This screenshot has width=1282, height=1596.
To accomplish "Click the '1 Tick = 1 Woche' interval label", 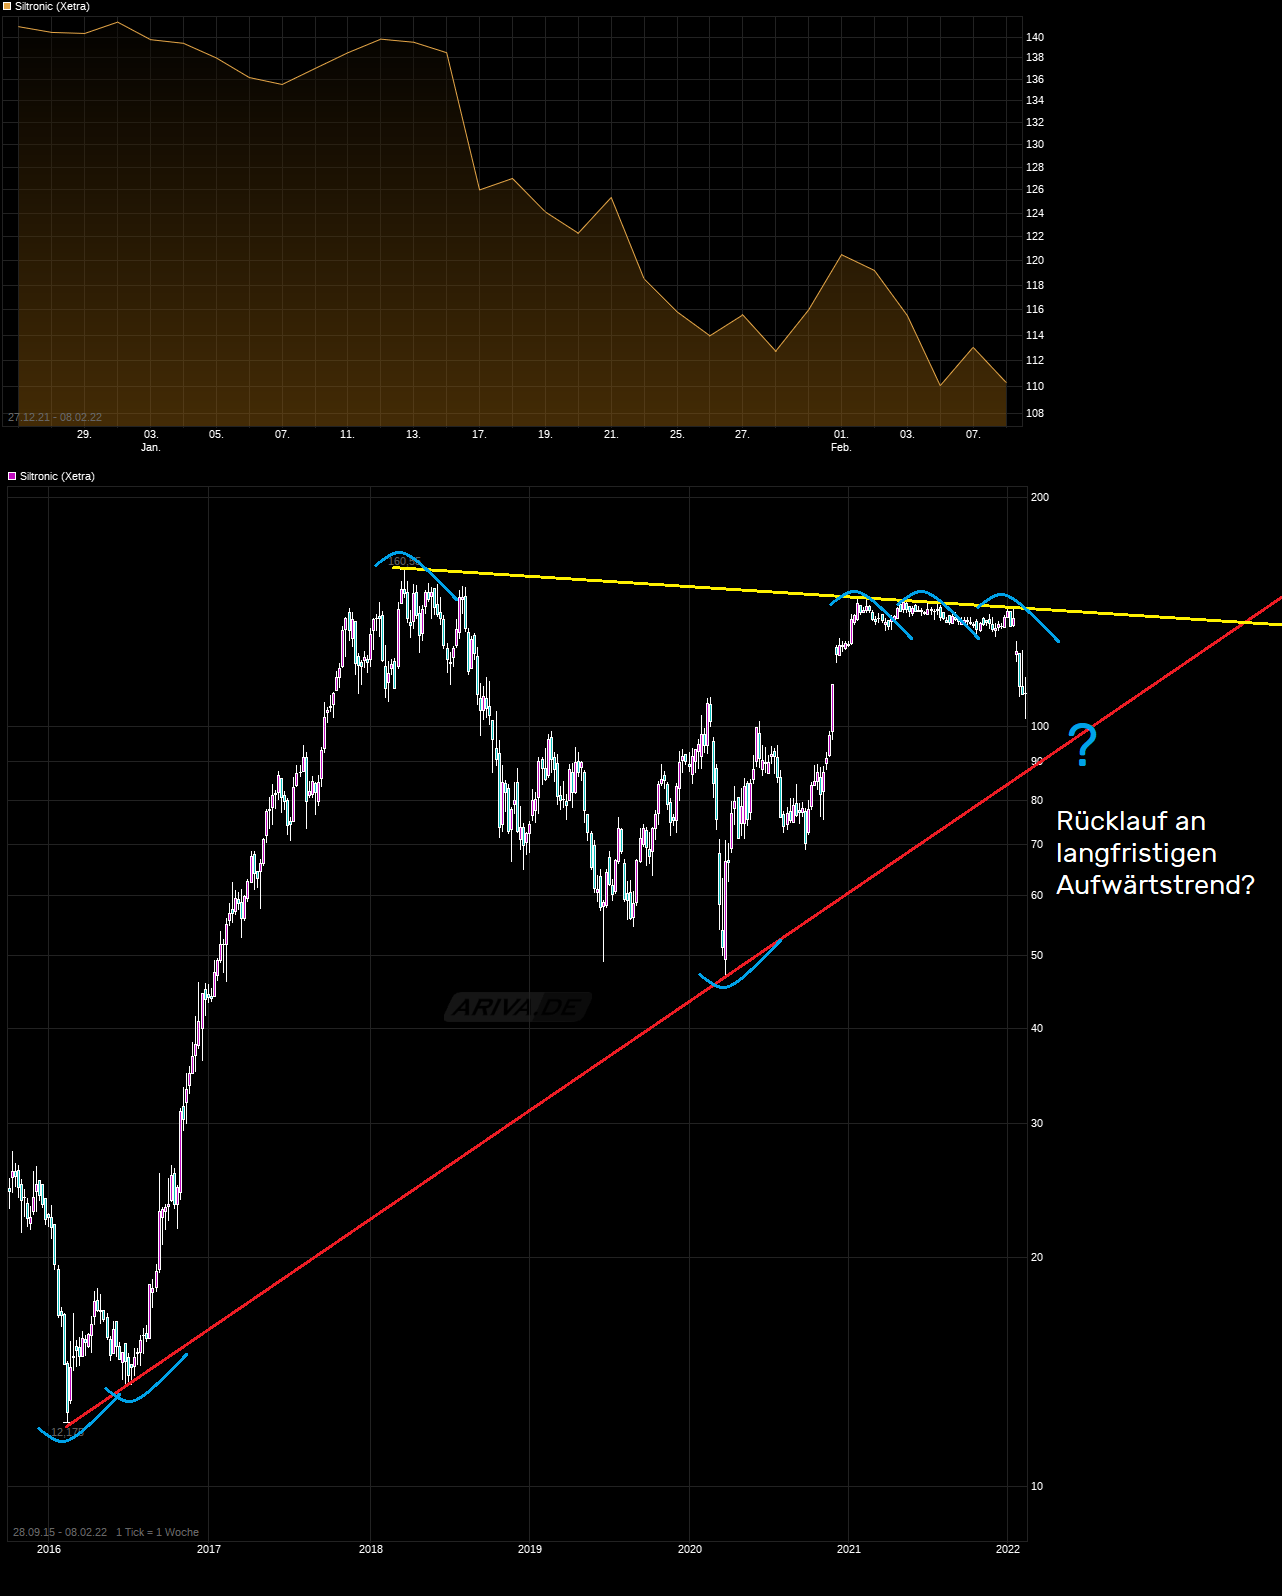I will click(x=157, y=1532).
